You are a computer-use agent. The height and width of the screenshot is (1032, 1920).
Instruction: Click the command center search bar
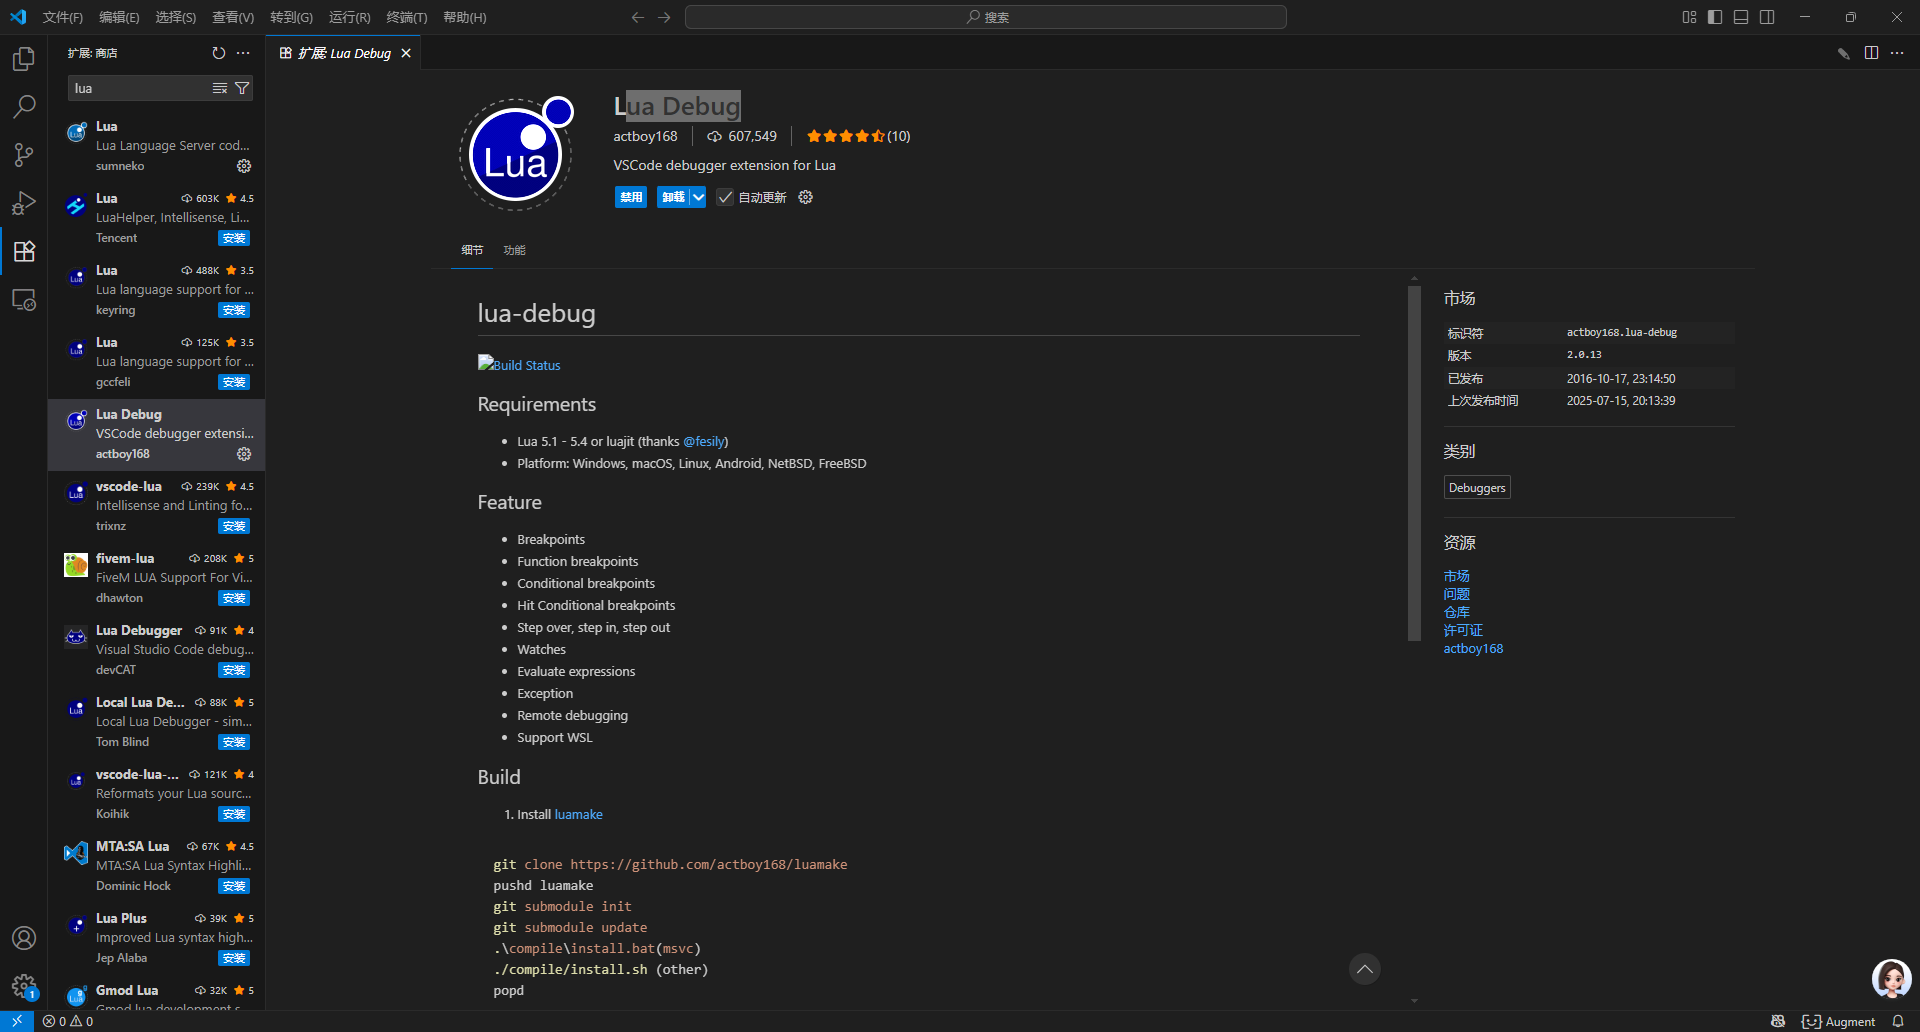[986, 17]
